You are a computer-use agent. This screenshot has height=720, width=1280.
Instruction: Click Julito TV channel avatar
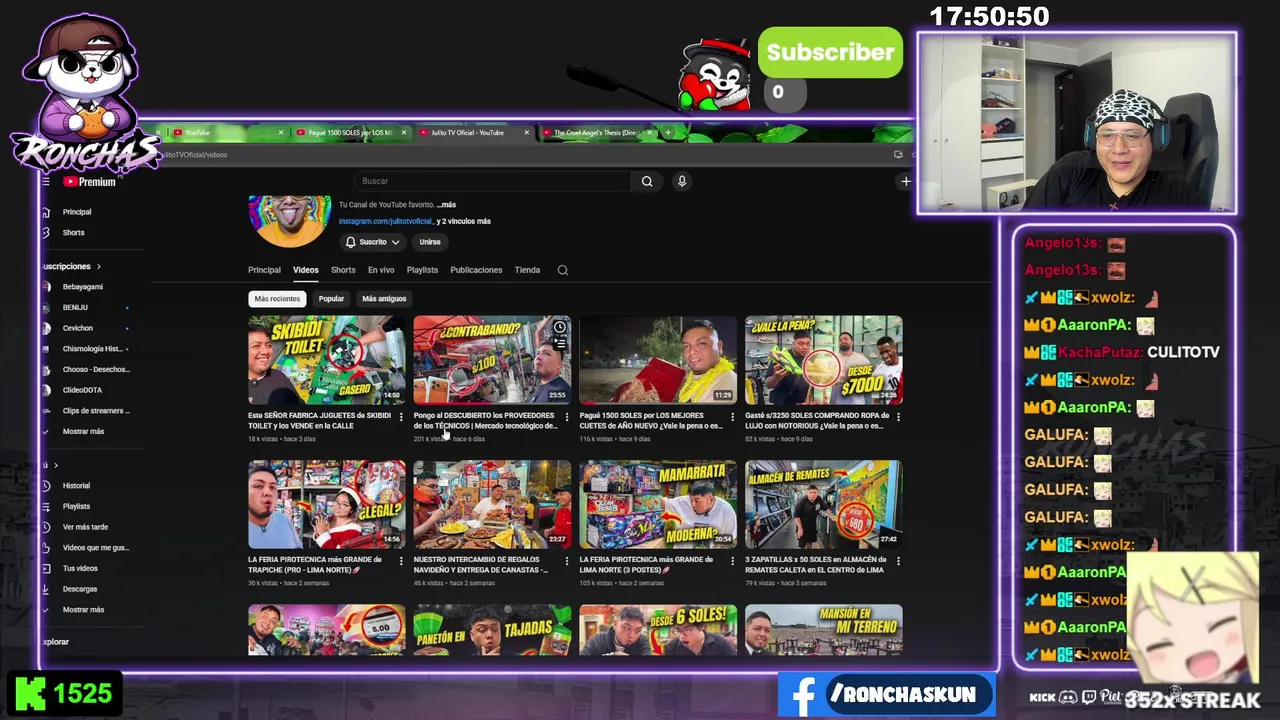point(290,220)
